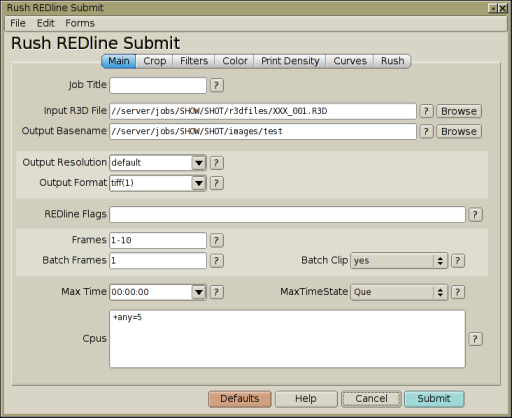Open the Forms menu
This screenshot has width=512, height=418.
[x=80, y=23]
